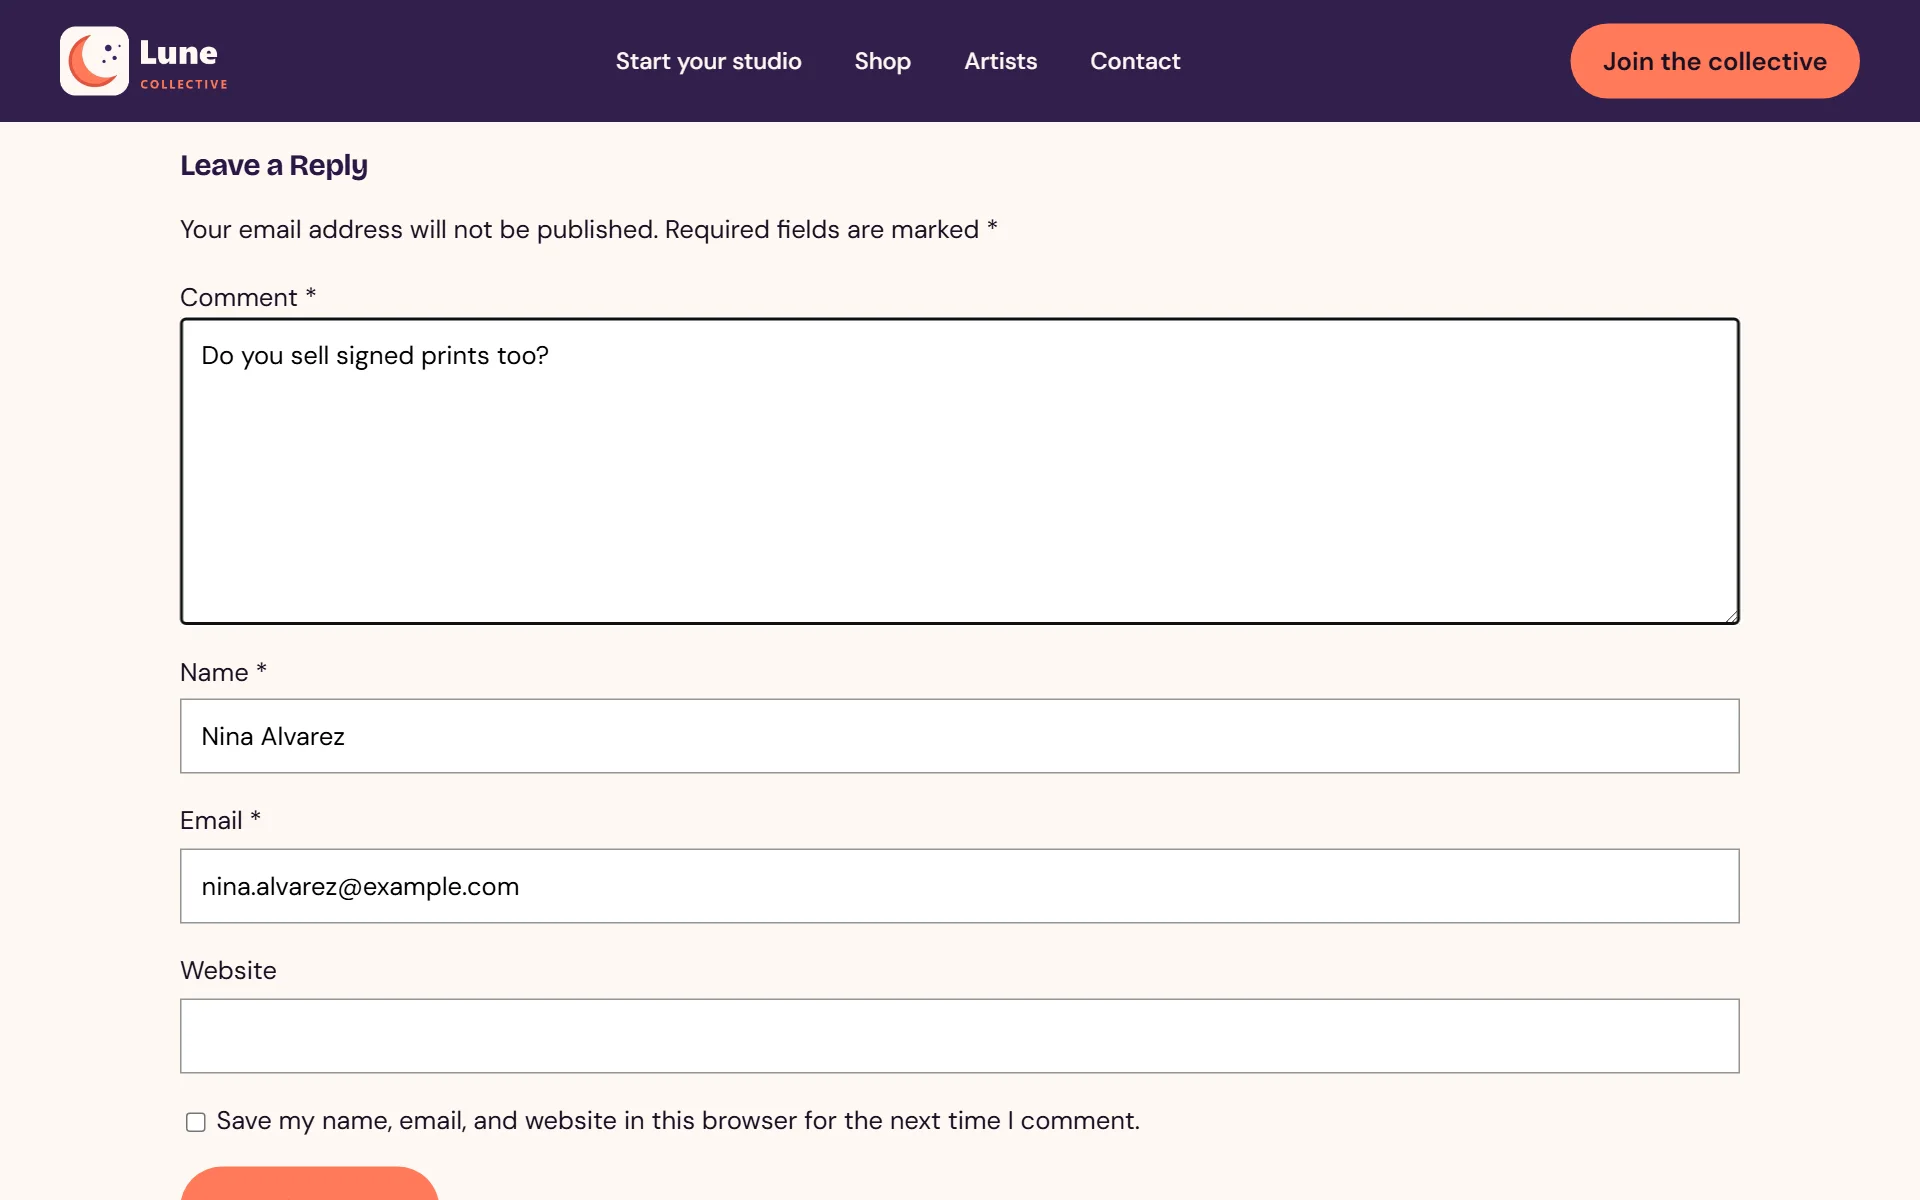Click the Name field with Nina Alvarez
Viewport: 1920px width, 1200px height.
[x=959, y=736]
